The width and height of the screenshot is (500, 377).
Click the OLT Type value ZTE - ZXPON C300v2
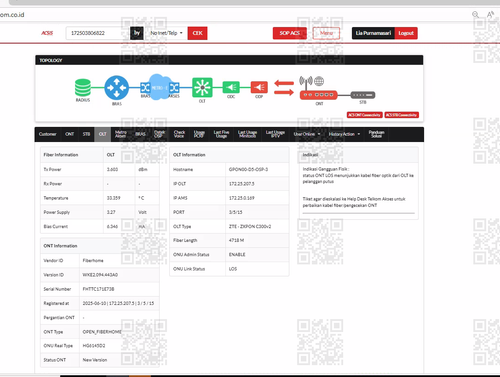(x=250, y=226)
